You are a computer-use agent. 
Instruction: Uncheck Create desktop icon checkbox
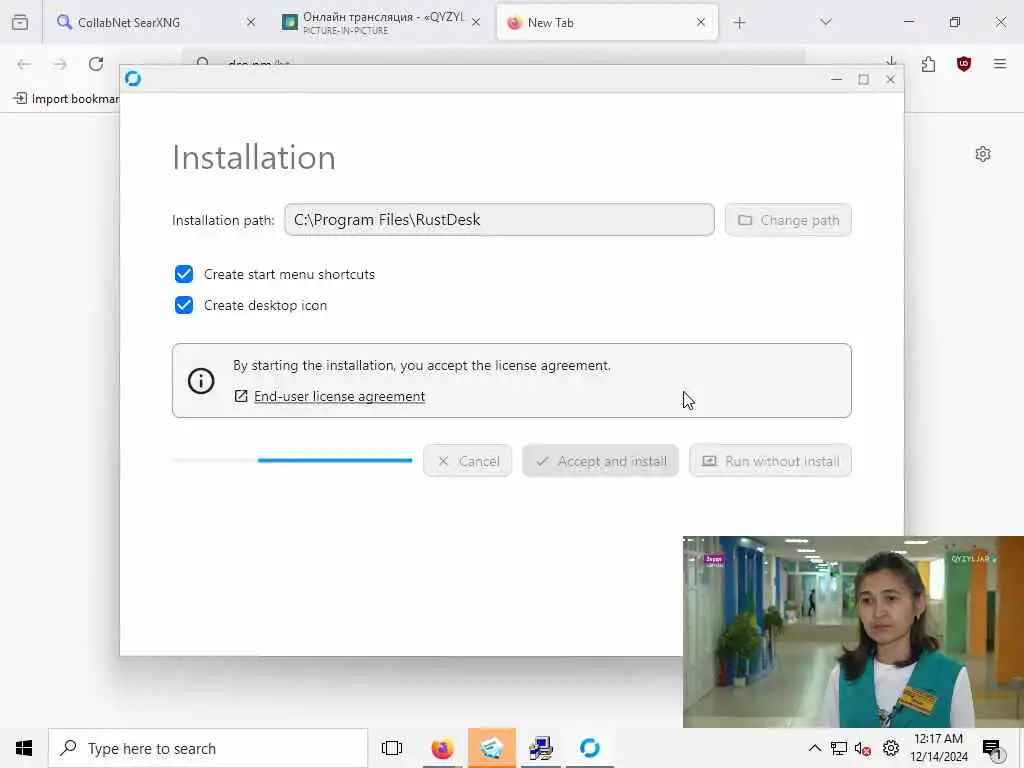184,305
